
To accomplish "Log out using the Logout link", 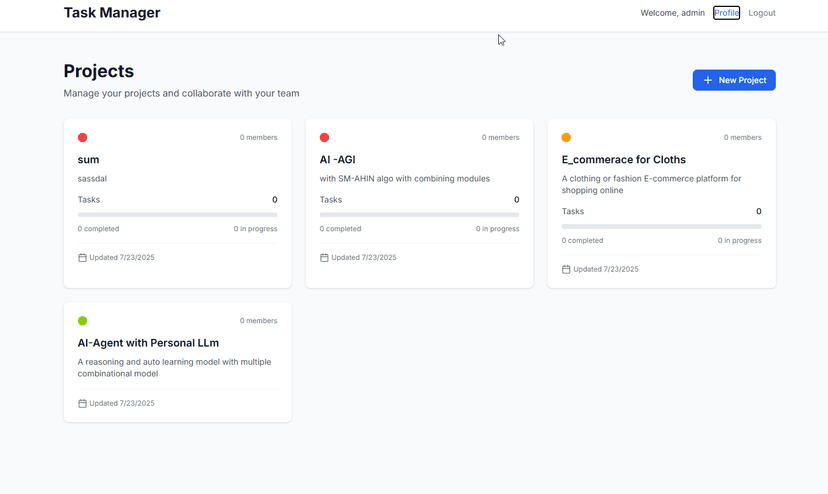I will click(x=761, y=13).
